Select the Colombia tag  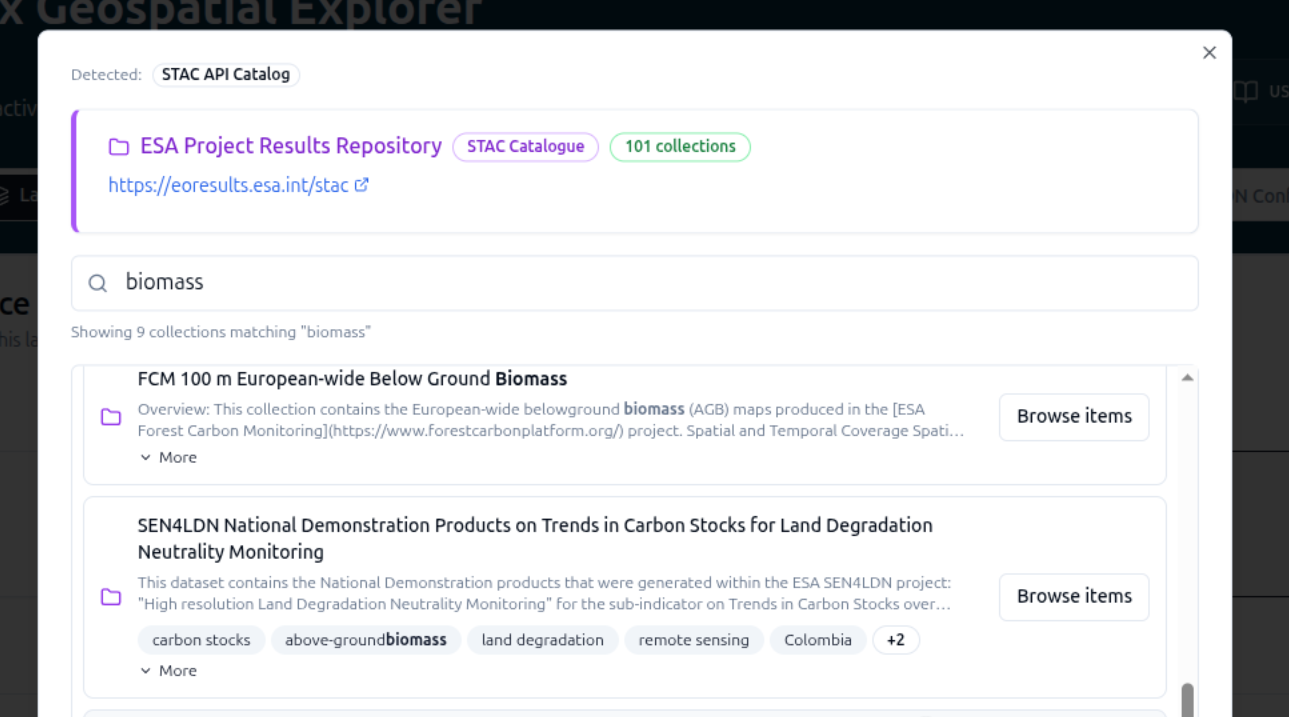818,640
